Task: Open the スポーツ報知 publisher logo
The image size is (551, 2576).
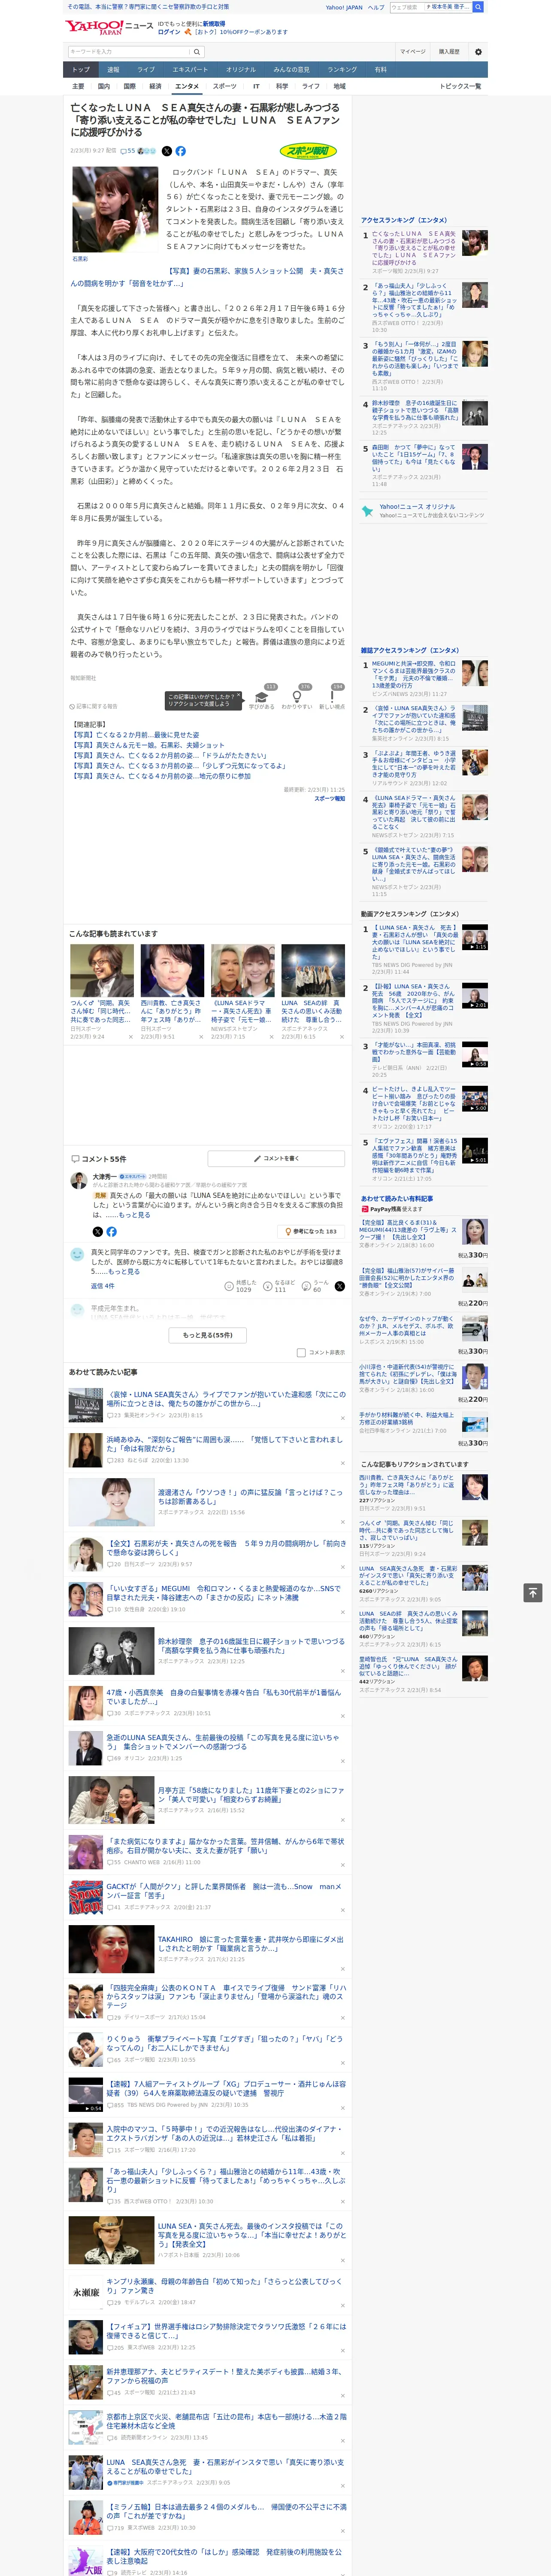Action: (x=308, y=151)
